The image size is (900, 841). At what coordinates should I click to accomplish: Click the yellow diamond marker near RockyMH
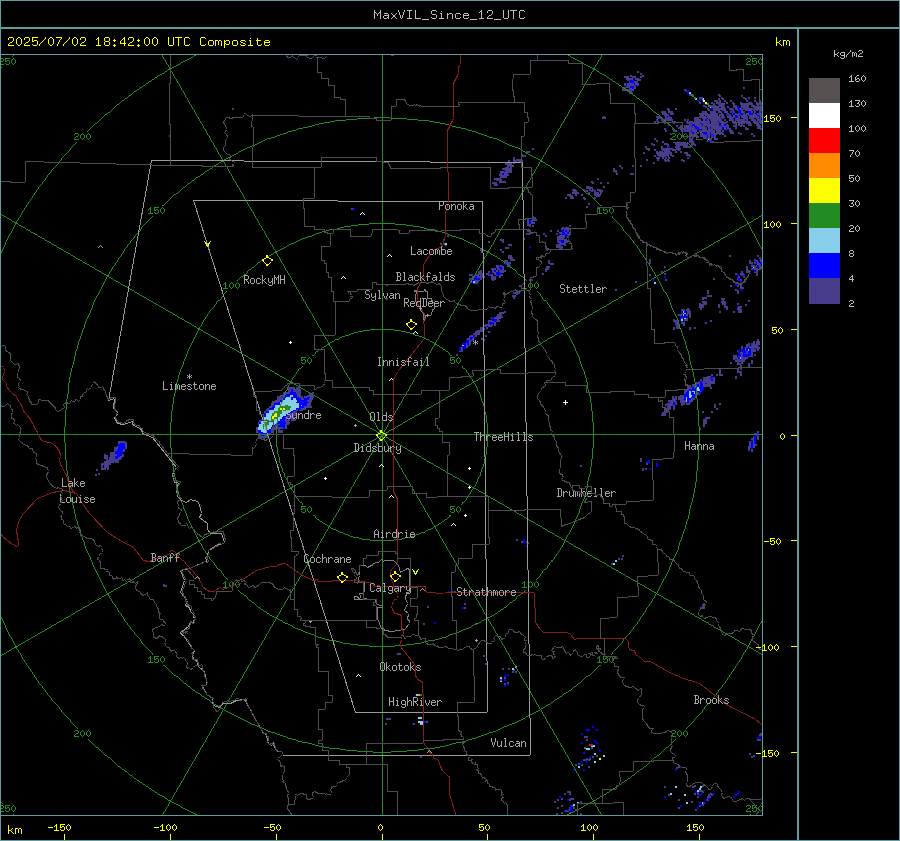click(x=267, y=261)
